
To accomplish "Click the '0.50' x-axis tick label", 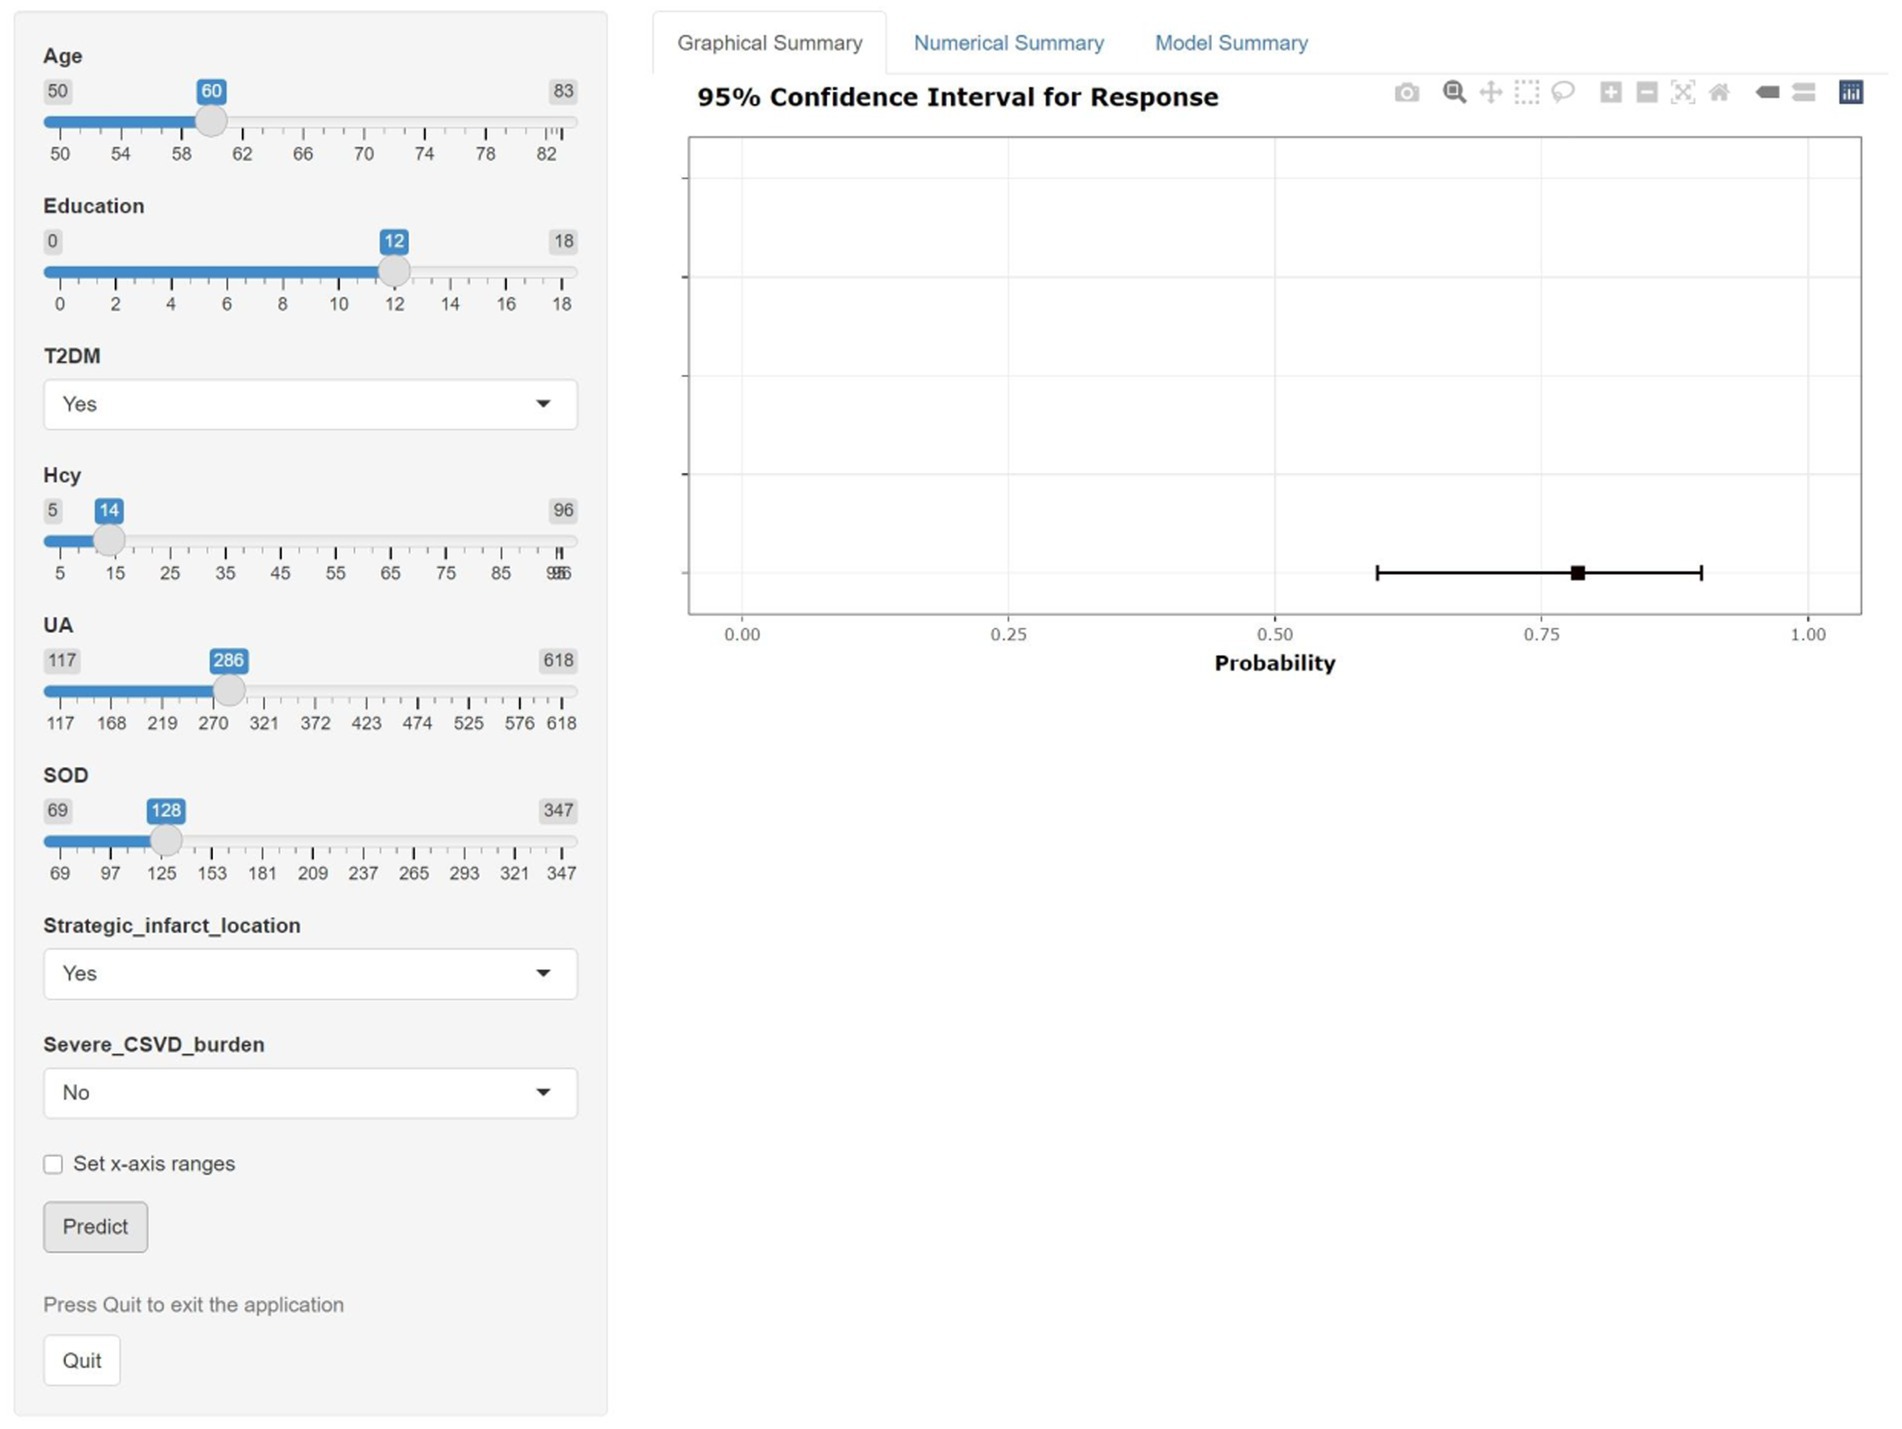I will click(x=1275, y=634).
